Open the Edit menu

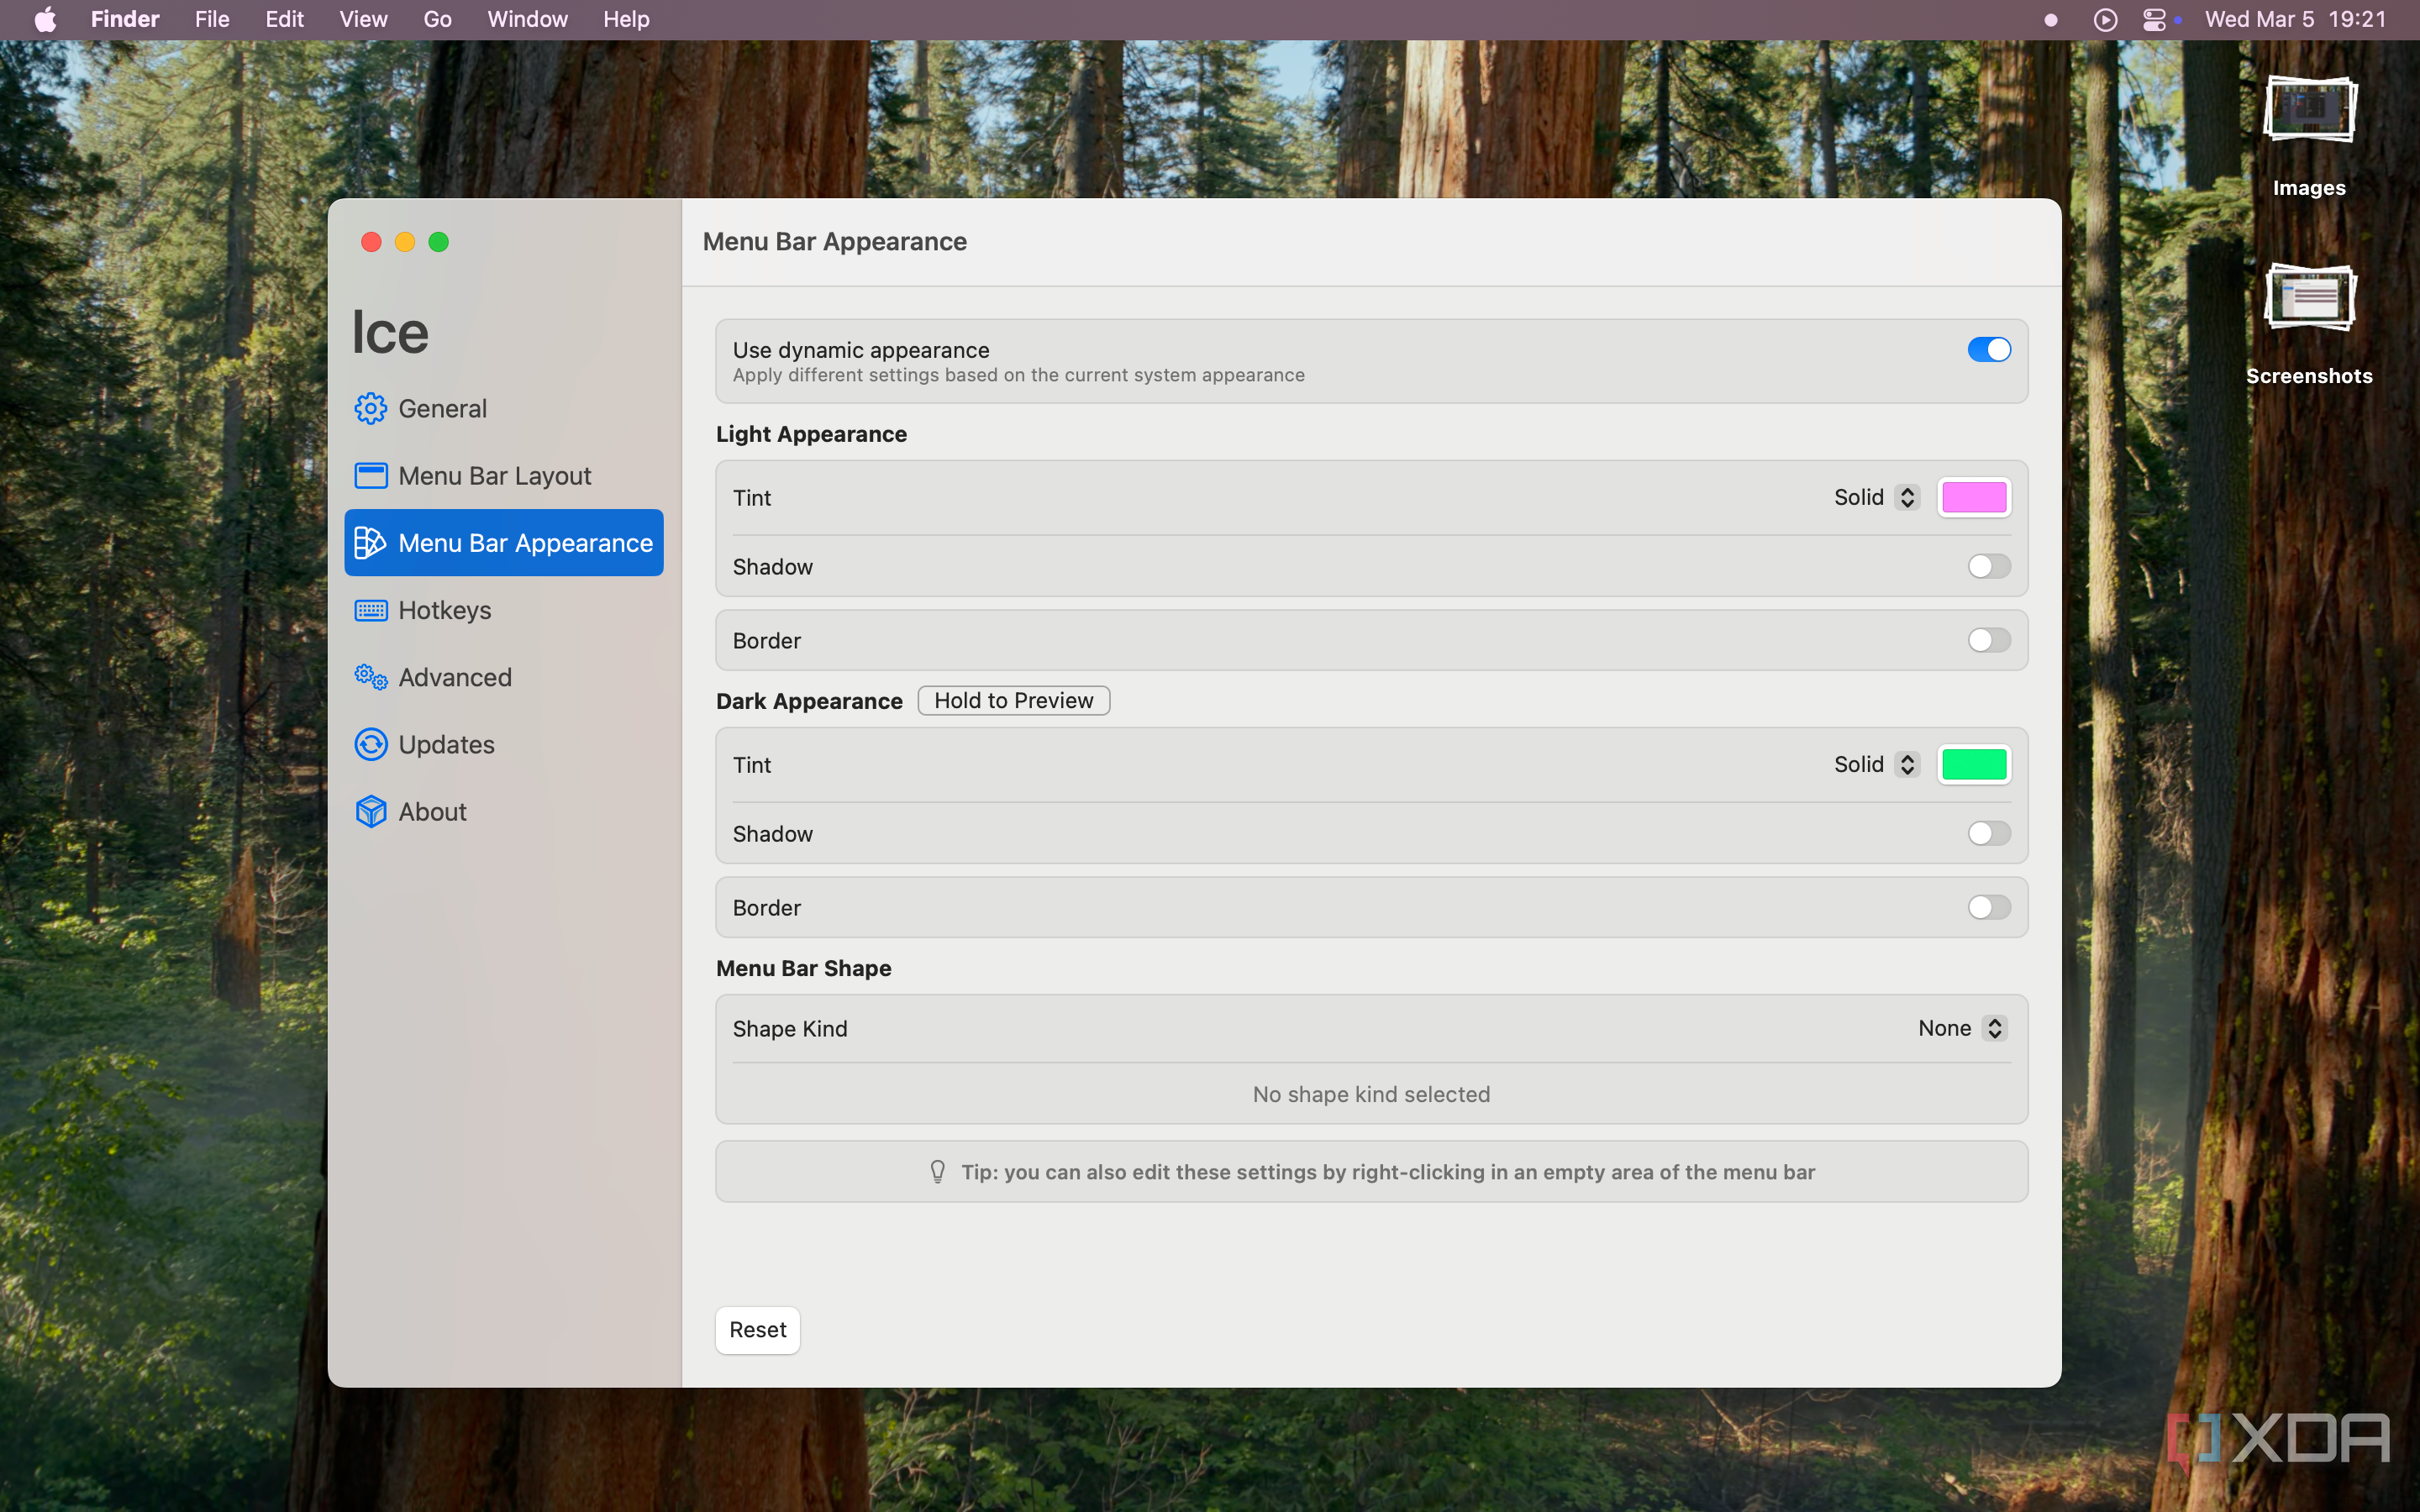[x=284, y=19]
